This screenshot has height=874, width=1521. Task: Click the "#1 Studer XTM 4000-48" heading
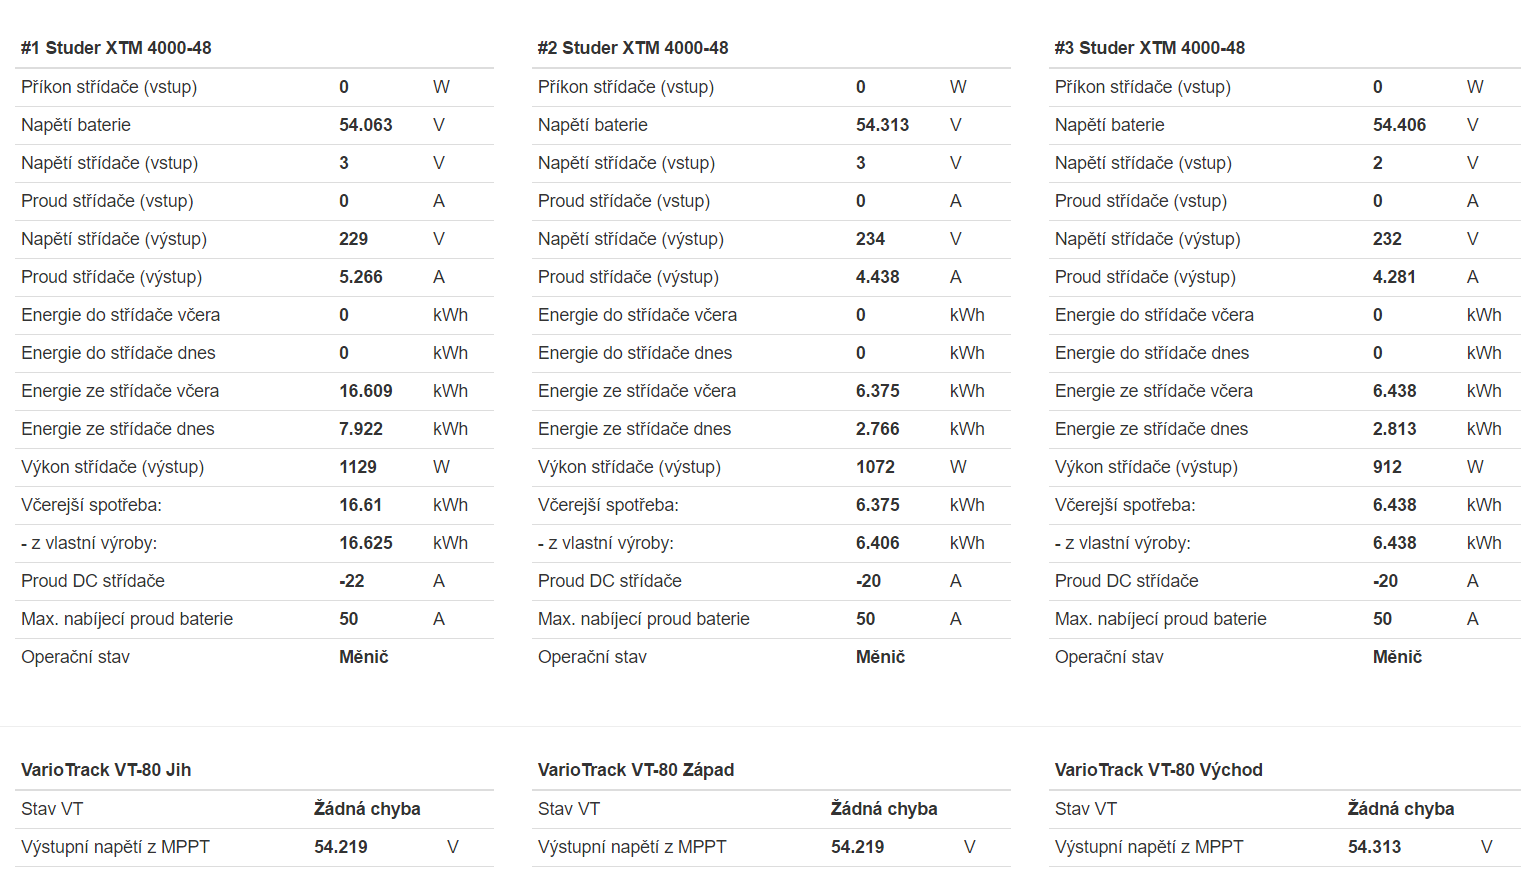click(116, 48)
